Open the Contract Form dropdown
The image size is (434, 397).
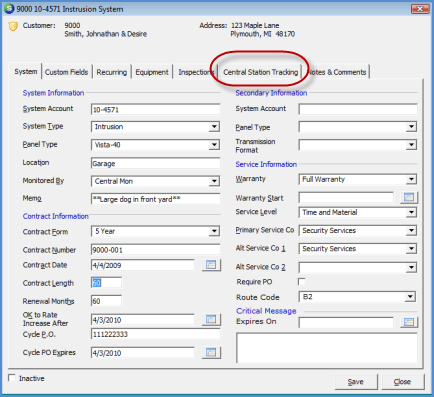click(214, 231)
